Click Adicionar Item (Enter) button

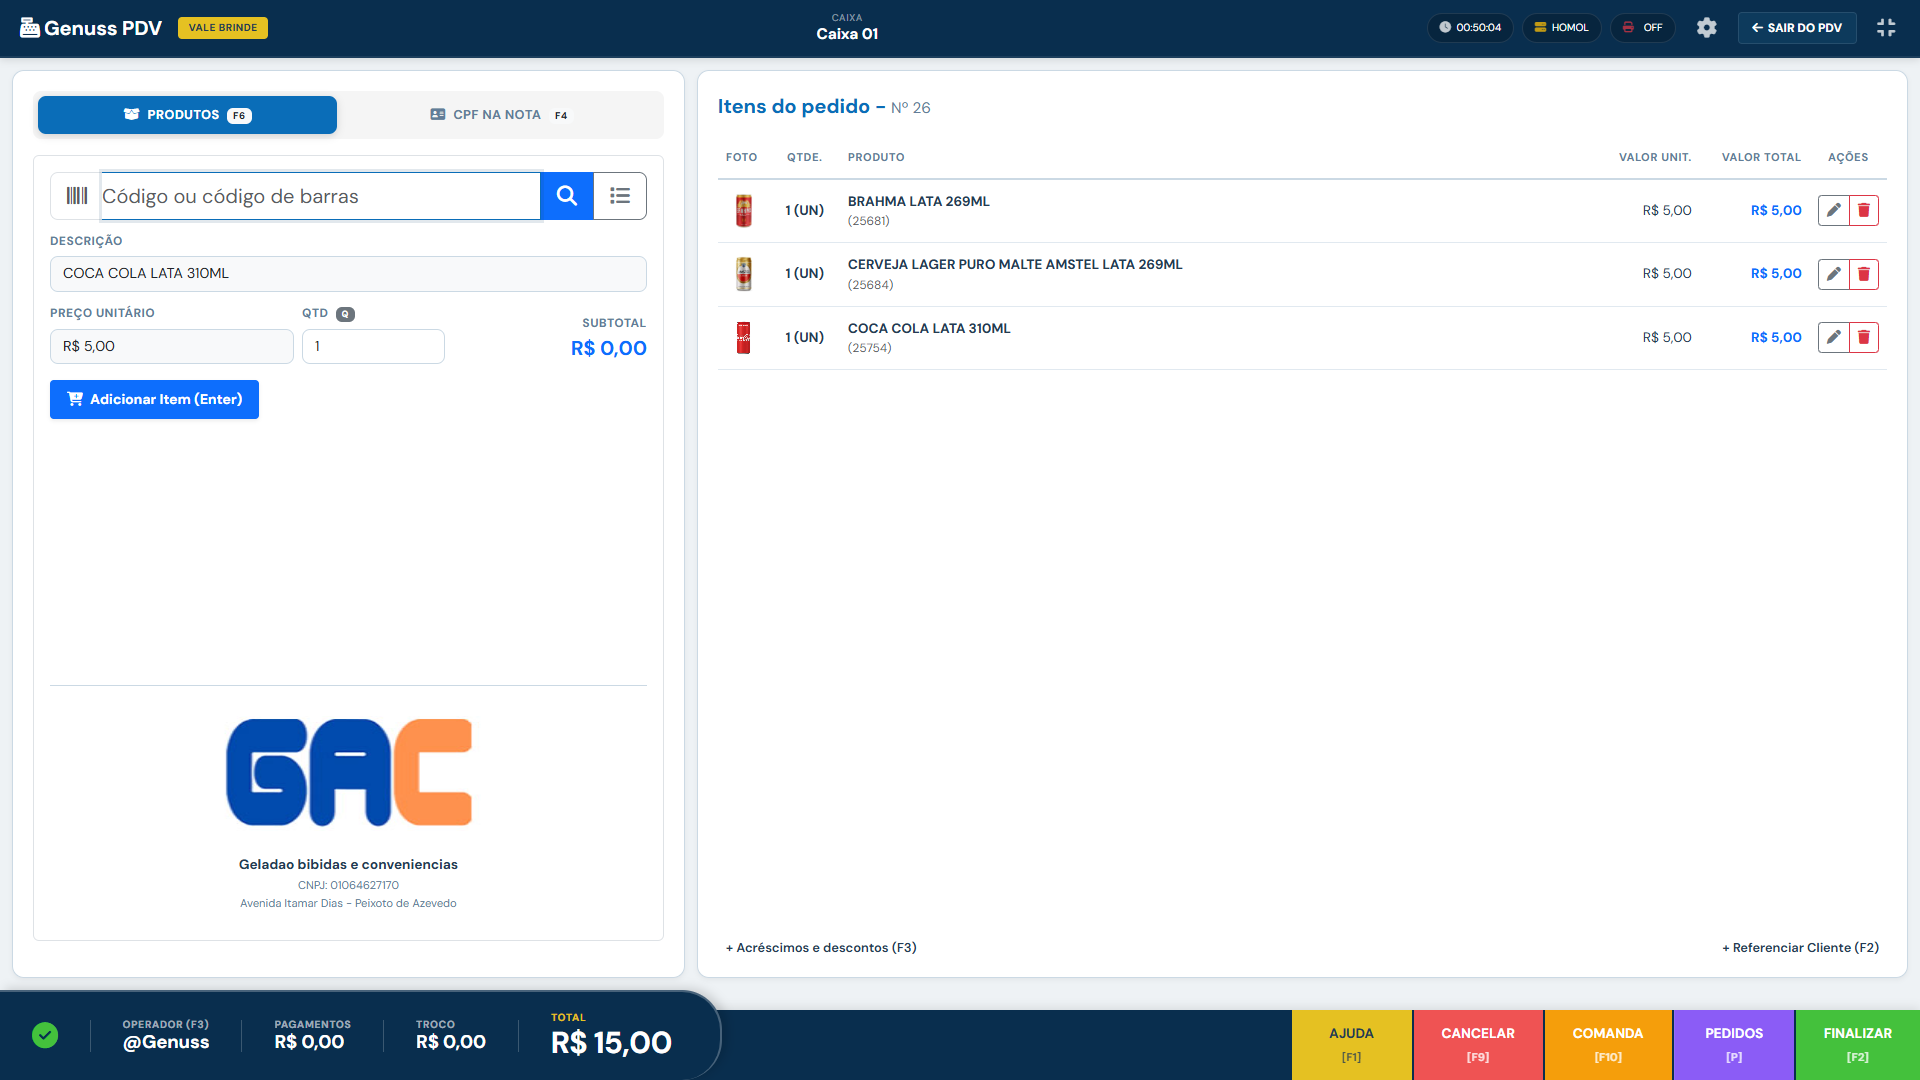154,399
